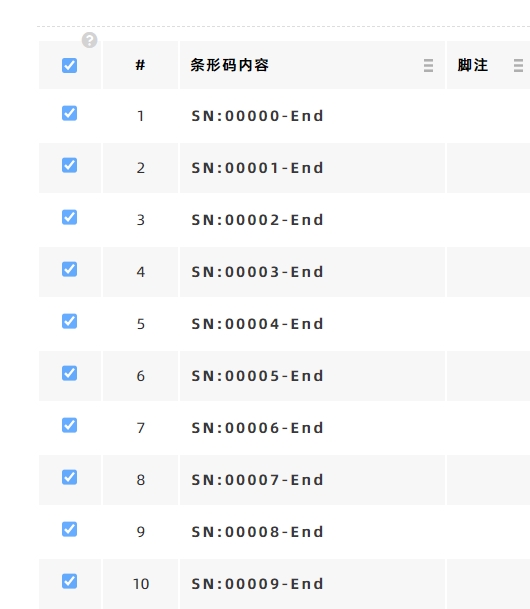530x609 pixels.
Task: Uncheck the checkbox for row 4
Action: [70, 269]
